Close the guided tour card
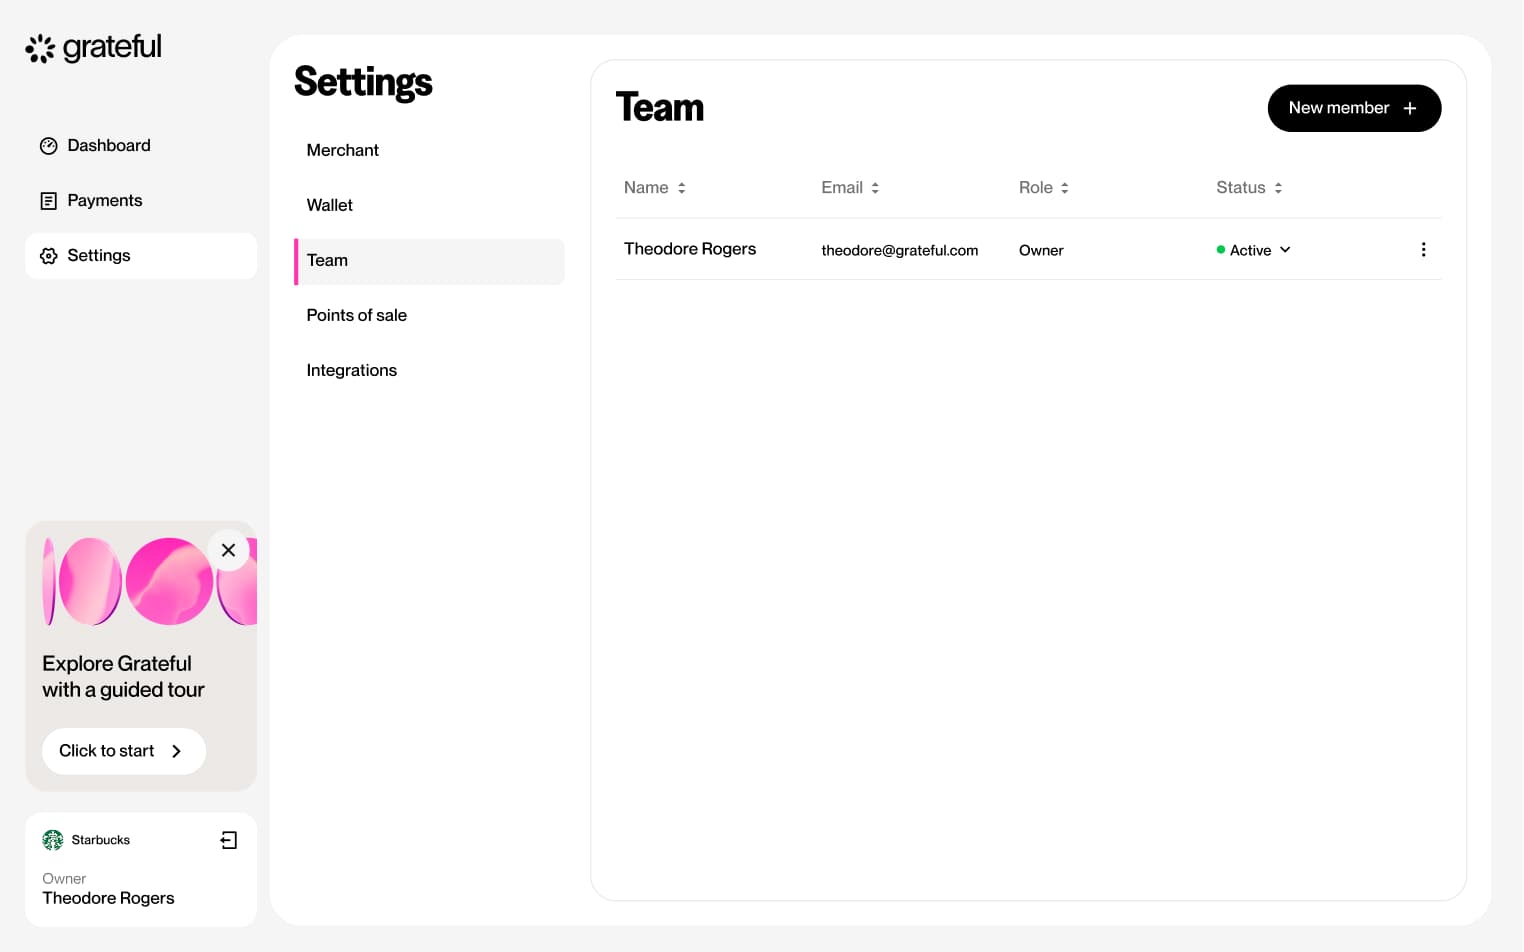 228,550
